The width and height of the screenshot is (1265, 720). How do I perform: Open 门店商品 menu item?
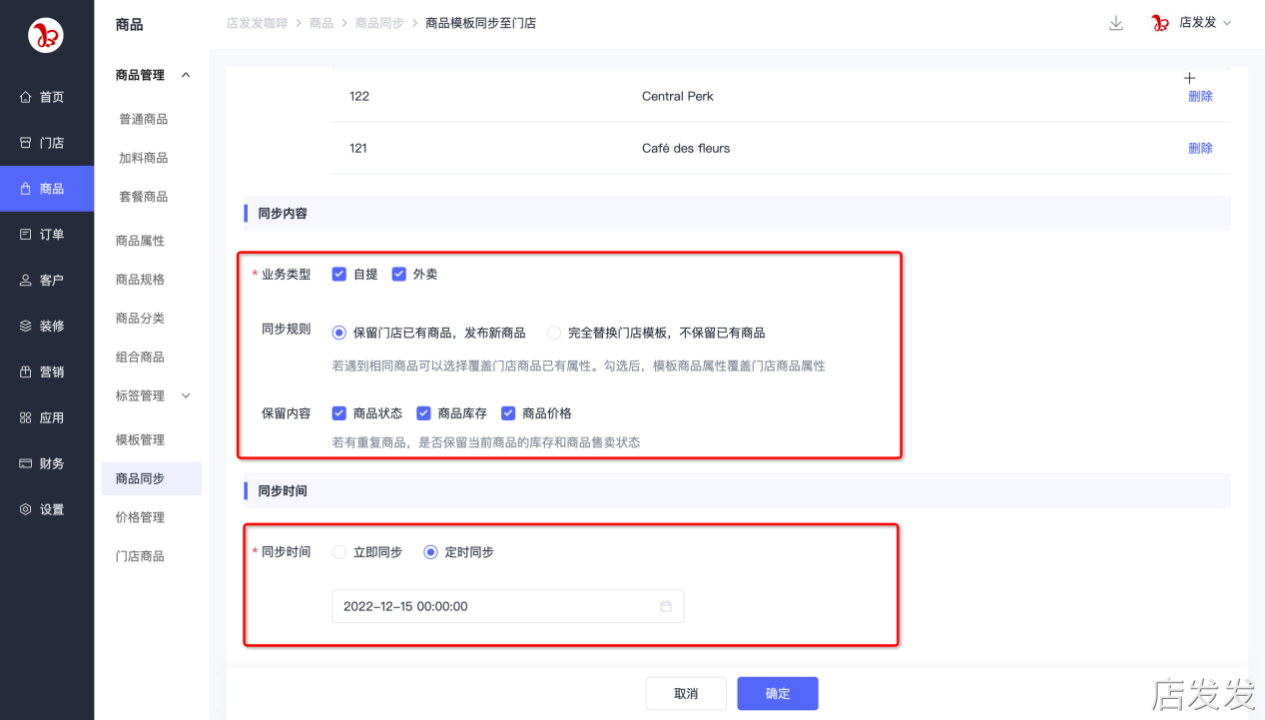tap(140, 556)
